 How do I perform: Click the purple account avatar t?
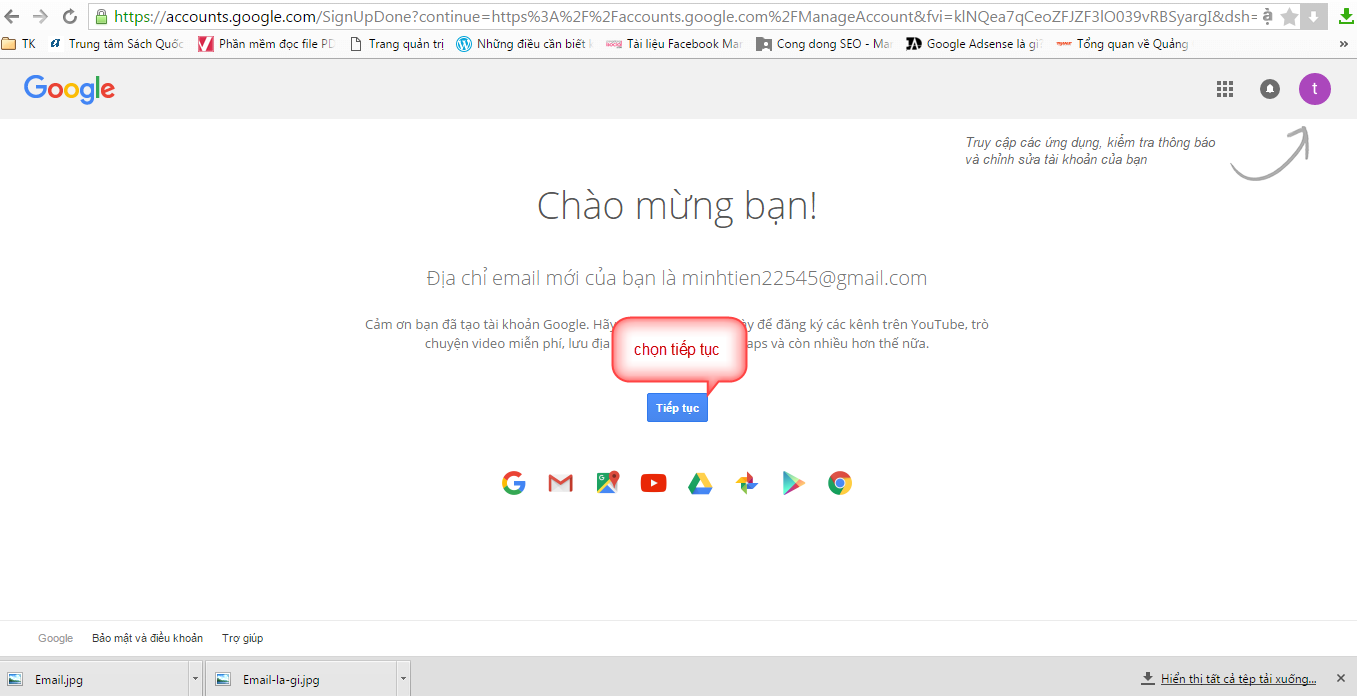[x=1315, y=89]
